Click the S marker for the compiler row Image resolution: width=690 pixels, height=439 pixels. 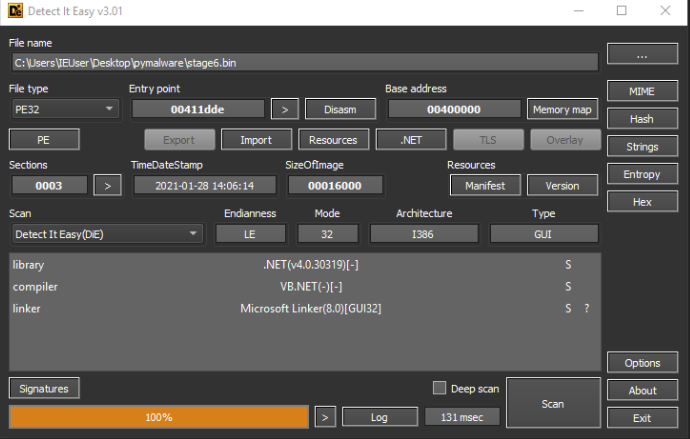coord(568,287)
